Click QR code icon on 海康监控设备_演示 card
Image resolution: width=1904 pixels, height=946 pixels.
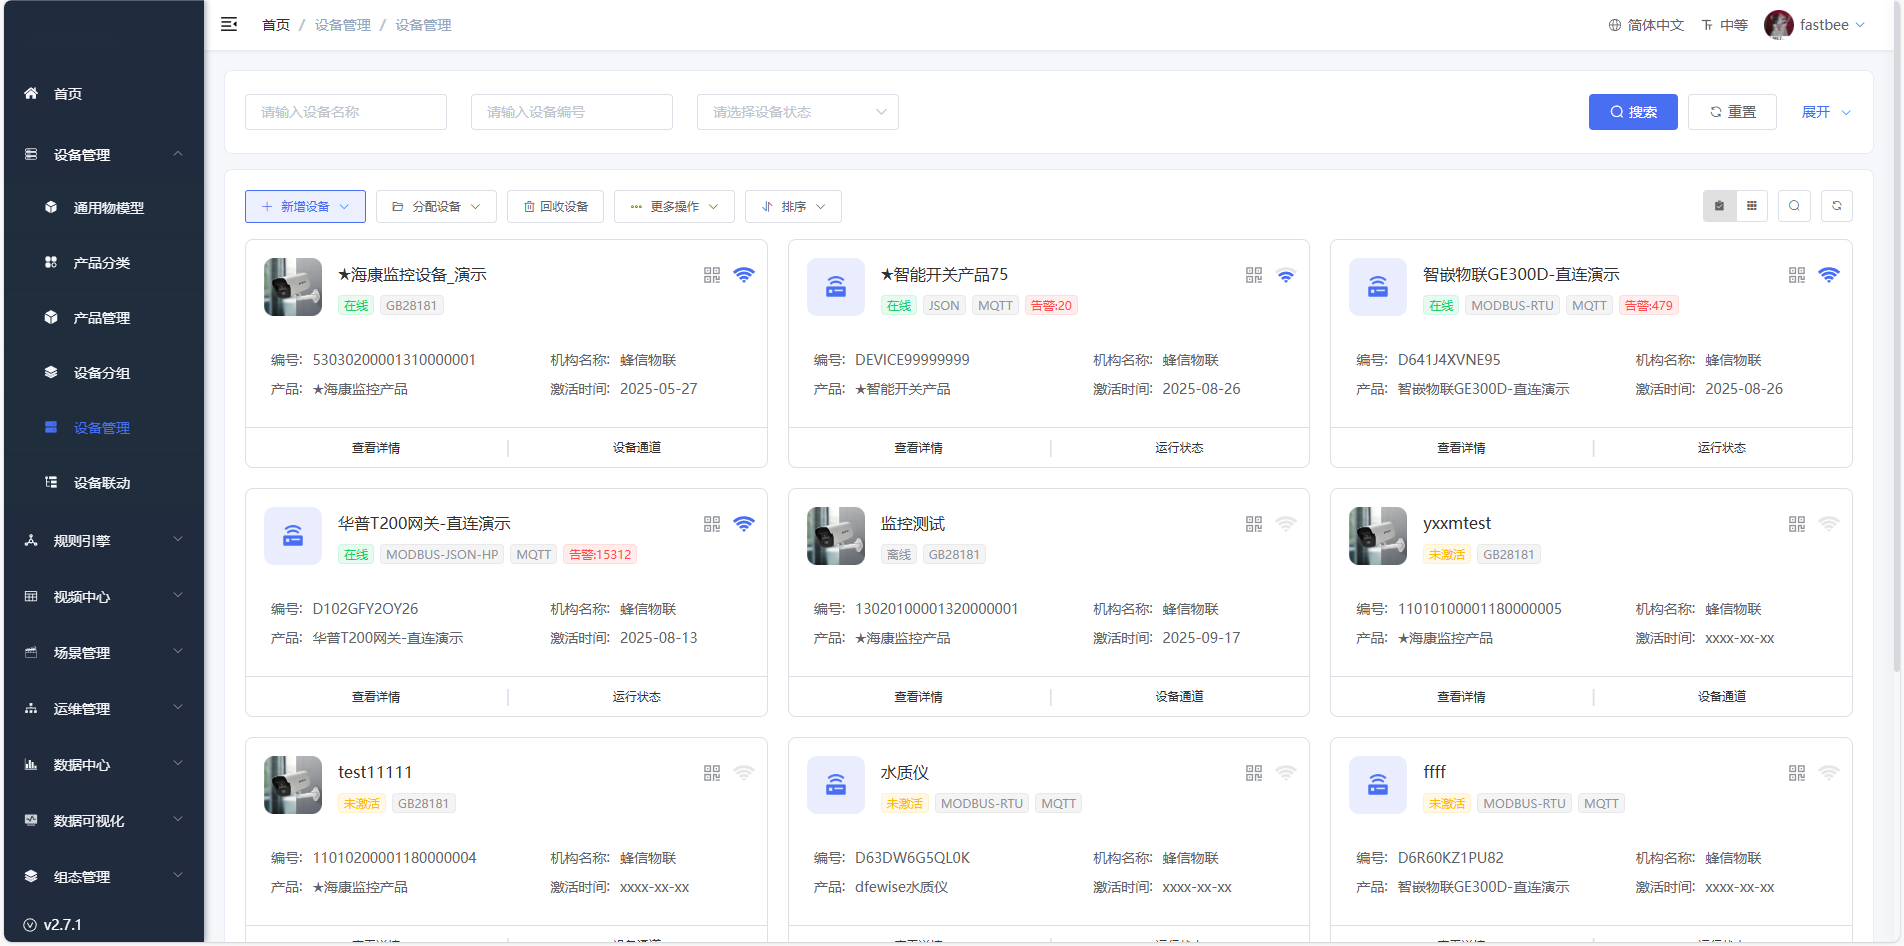711,275
